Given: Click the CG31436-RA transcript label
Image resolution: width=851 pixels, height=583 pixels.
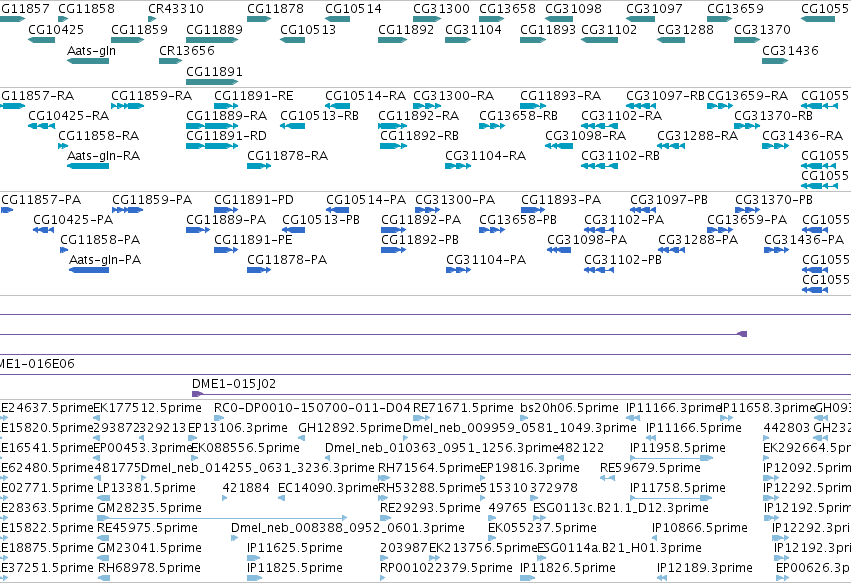Looking at the screenshot, I should (x=803, y=136).
